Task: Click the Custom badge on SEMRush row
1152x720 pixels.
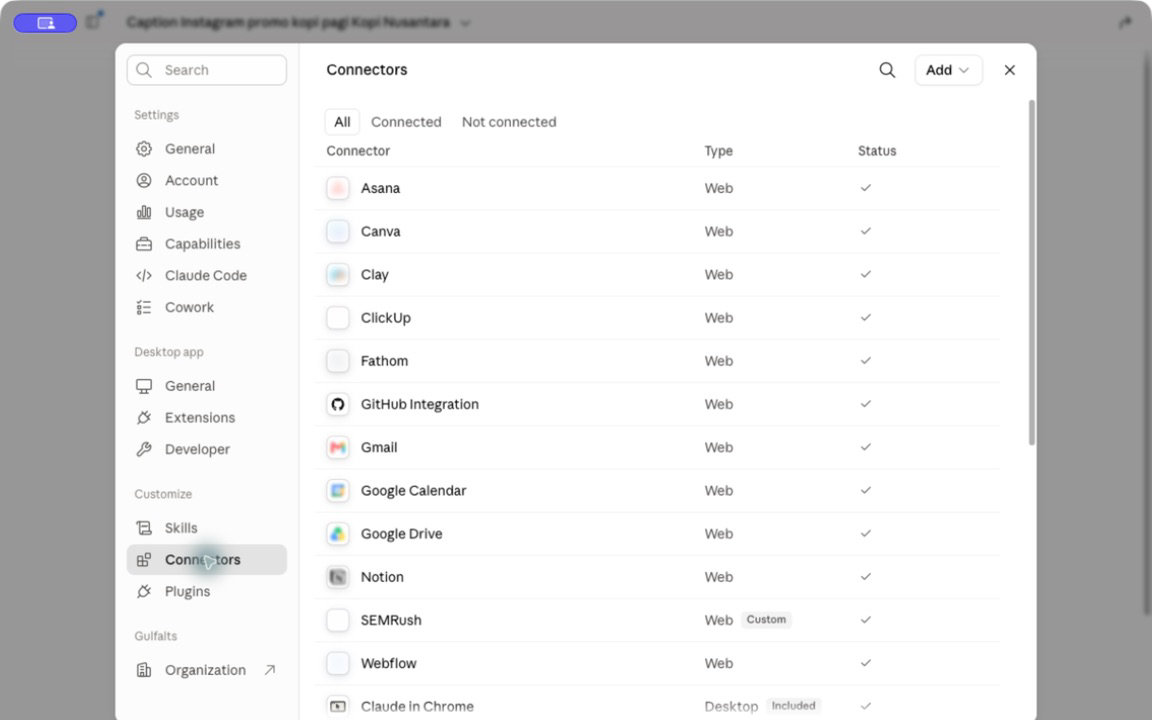Action: (x=766, y=619)
